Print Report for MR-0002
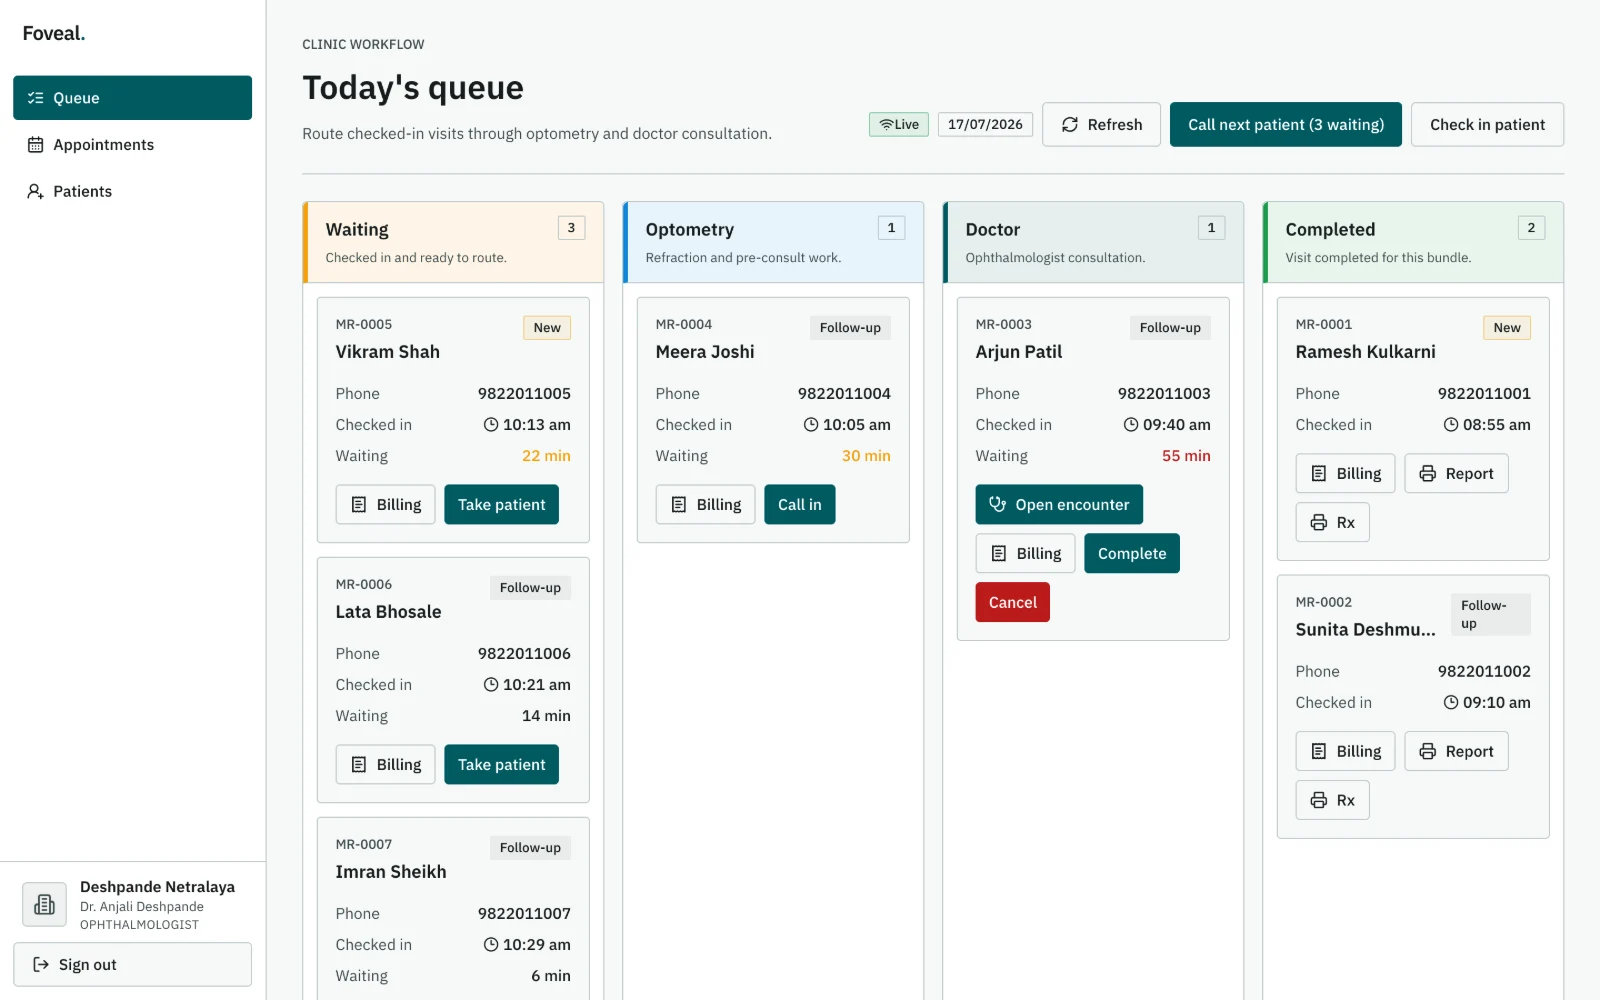 coord(1456,752)
